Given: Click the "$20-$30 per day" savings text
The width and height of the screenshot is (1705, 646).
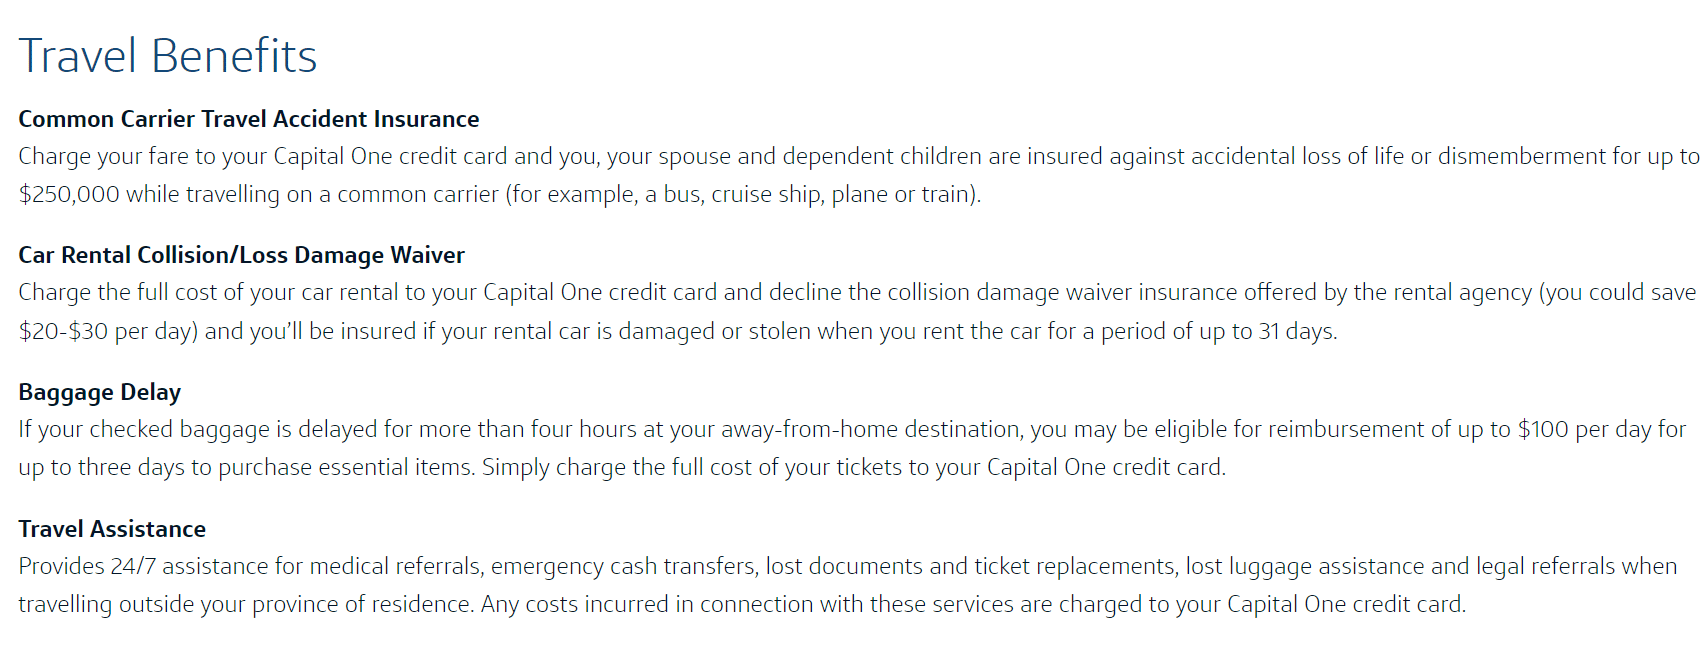Looking at the screenshot, I should click(107, 331).
